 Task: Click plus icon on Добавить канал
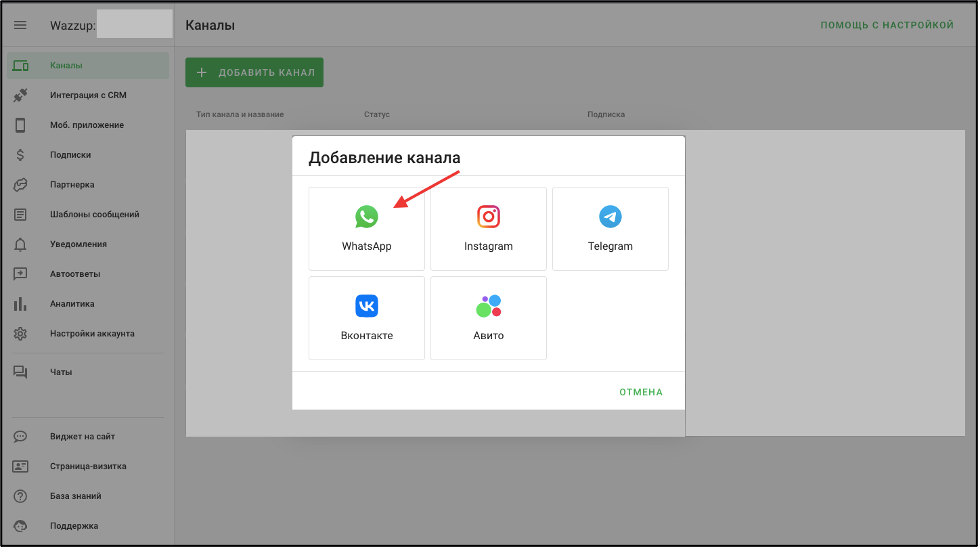[202, 72]
